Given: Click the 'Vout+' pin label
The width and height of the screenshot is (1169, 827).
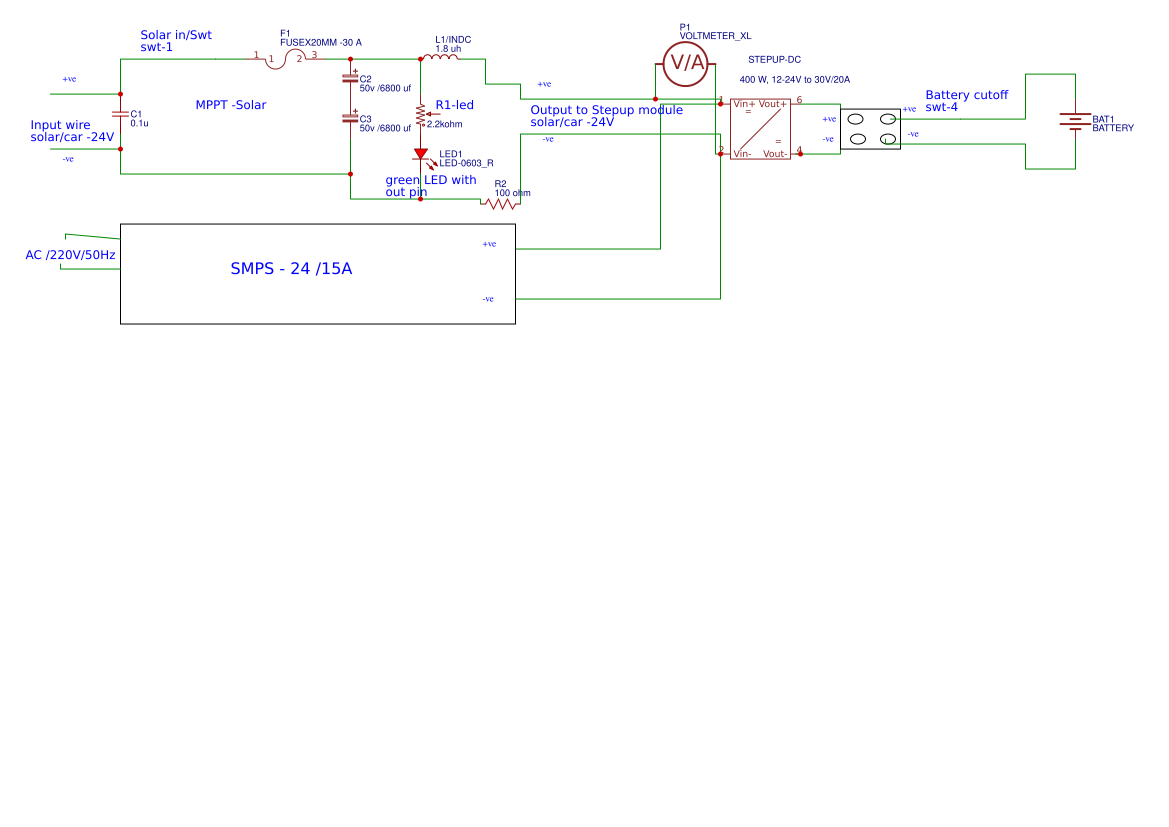Looking at the screenshot, I should pos(772,104).
